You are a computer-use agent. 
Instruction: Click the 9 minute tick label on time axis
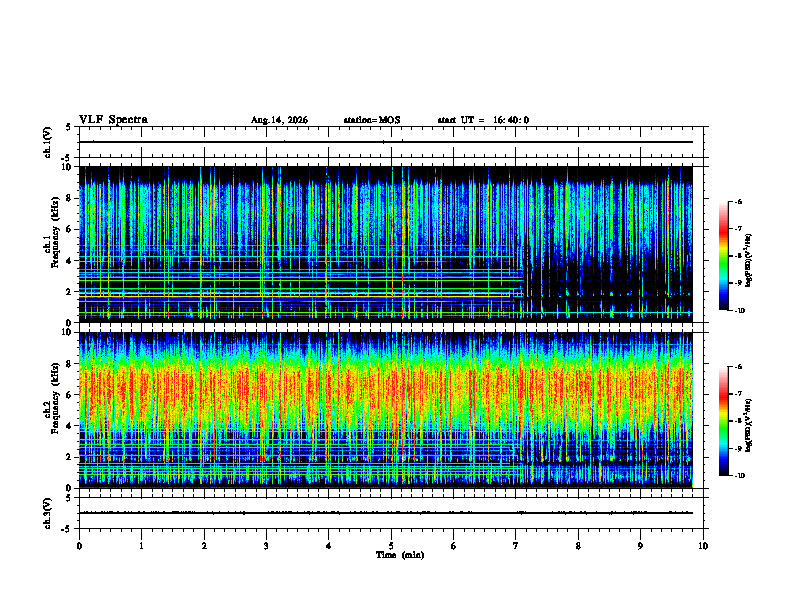click(640, 546)
